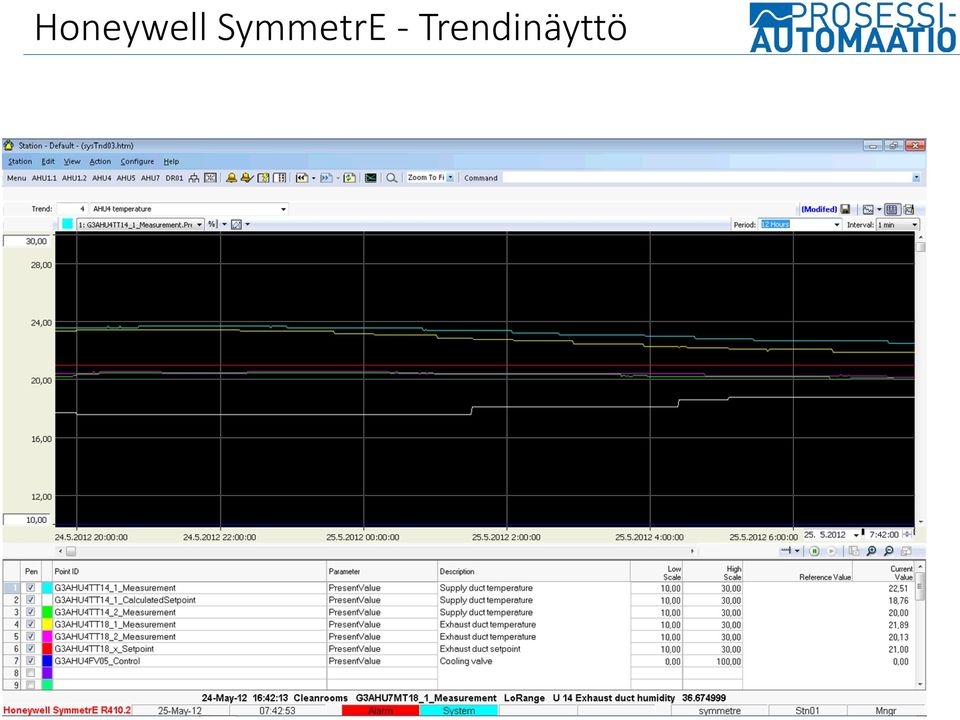The width and height of the screenshot is (960, 720).
Task: Navigate to AHU1.2 display
Action: 74,178
